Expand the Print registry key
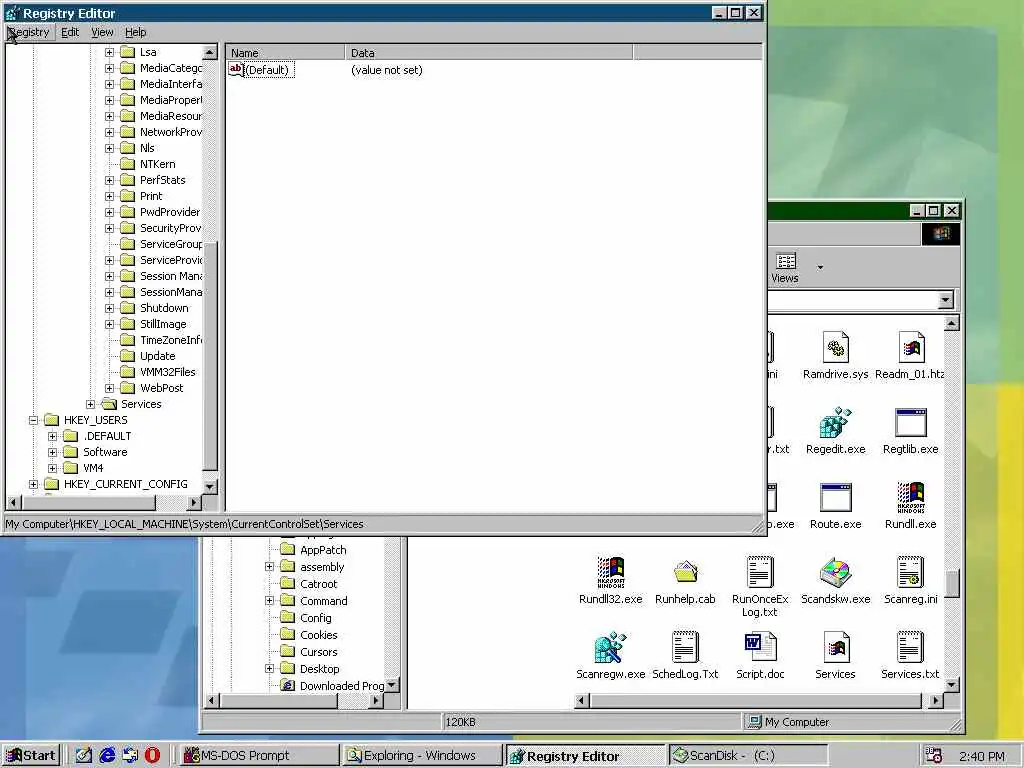The image size is (1024, 768). click(x=109, y=196)
